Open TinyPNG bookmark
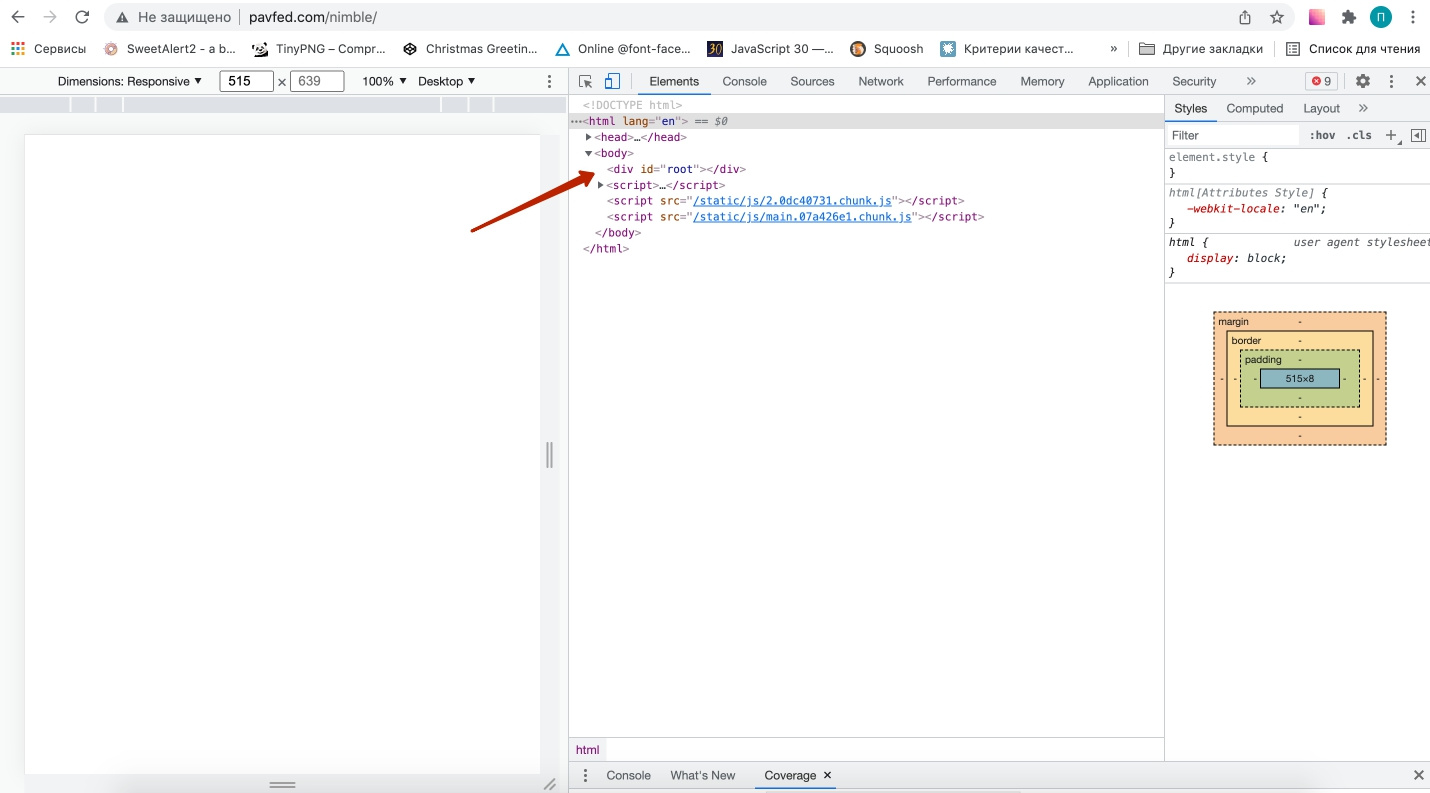Image resolution: width=1430 pixels, height=793 pixels. click(x=319, y=48)
